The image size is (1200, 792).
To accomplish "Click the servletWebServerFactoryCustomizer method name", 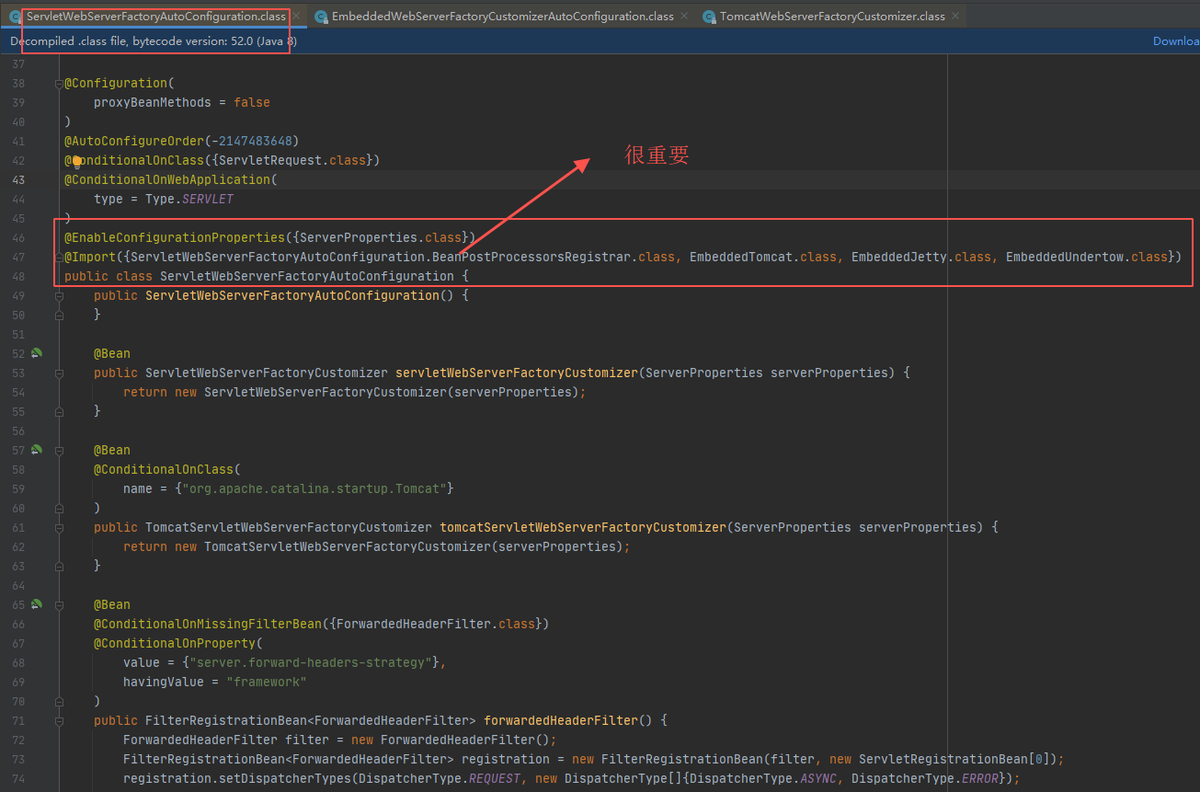I will coord(517,372).
